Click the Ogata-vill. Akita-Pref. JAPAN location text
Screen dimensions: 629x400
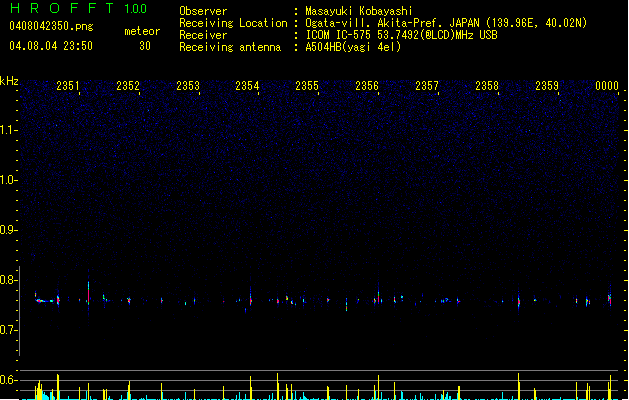[446, 23]
